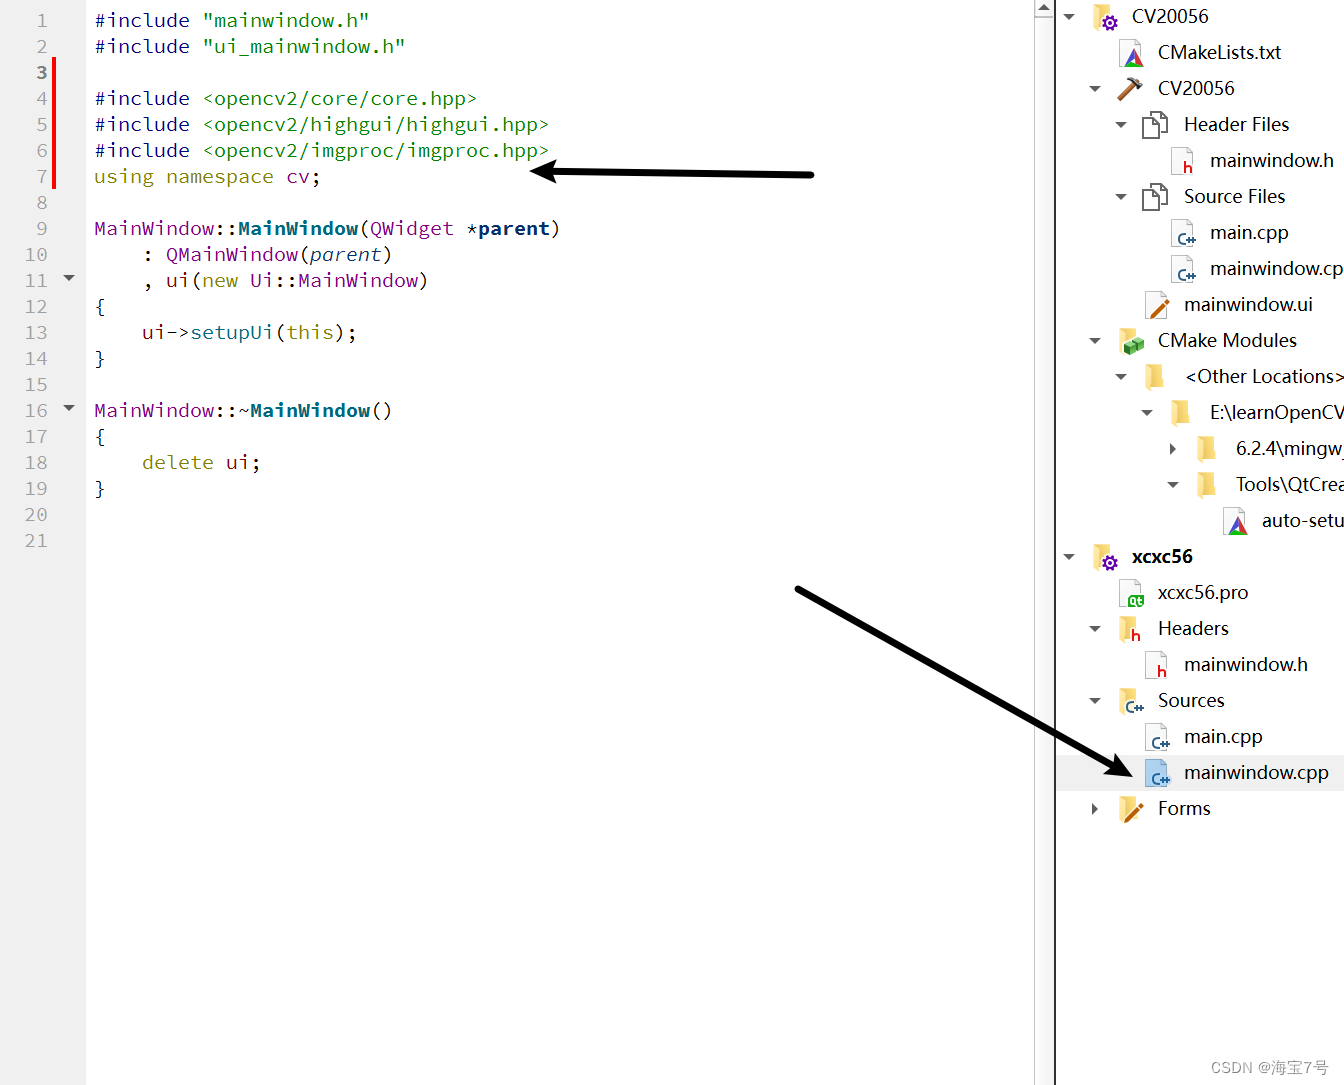Click the Forms folder icon
The width and height of the screenshot is (1344, 1085).
tap(1131, 809)
